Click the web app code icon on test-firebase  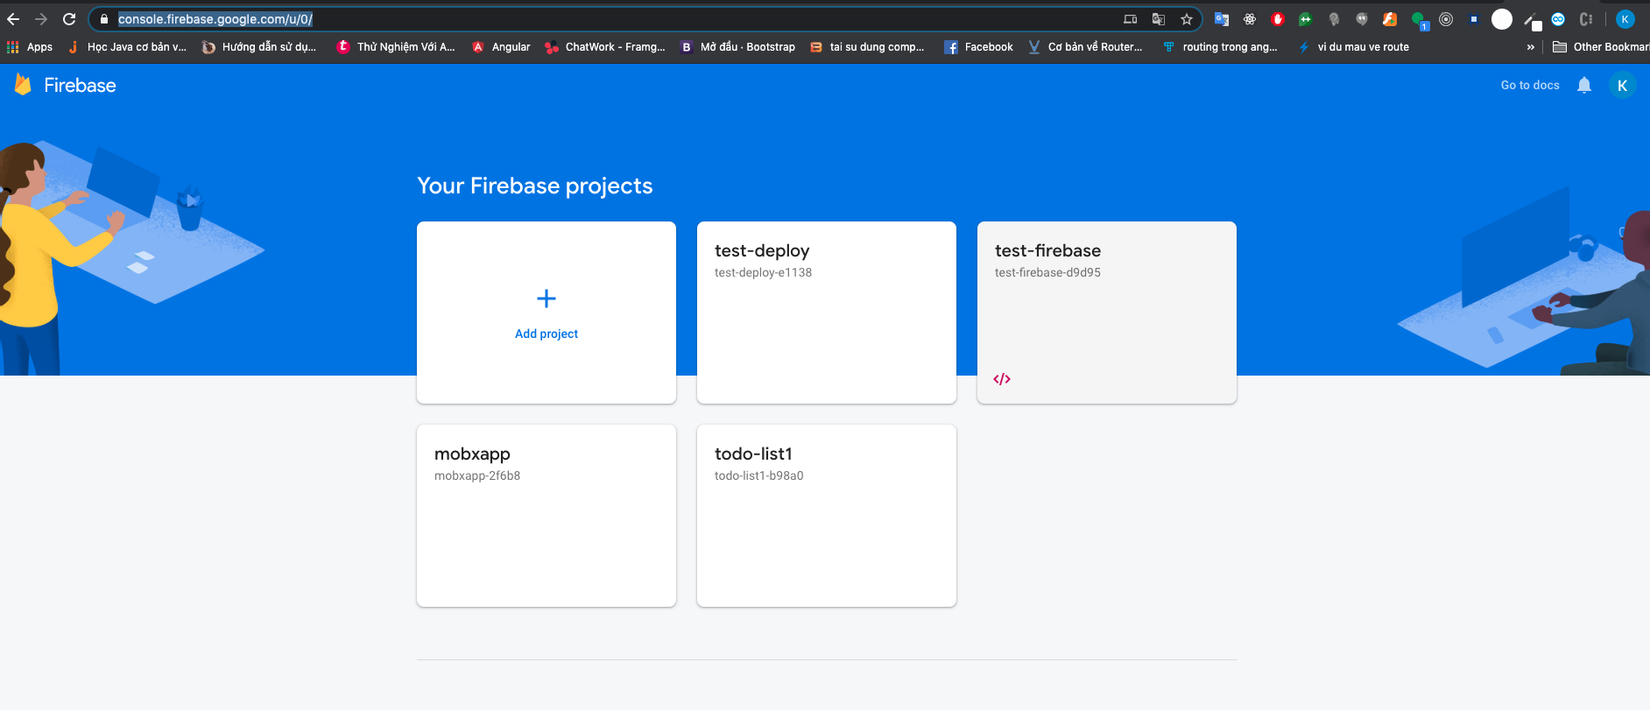[x=1002, y=379]
